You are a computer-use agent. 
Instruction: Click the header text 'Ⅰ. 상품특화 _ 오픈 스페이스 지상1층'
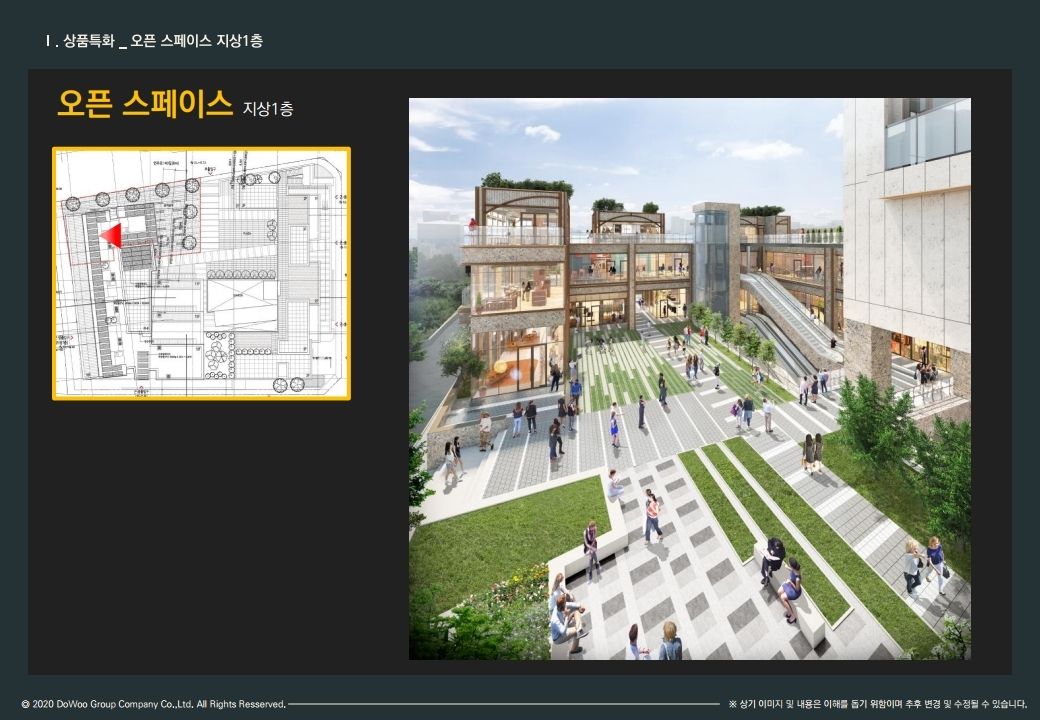tap(154, 41)
